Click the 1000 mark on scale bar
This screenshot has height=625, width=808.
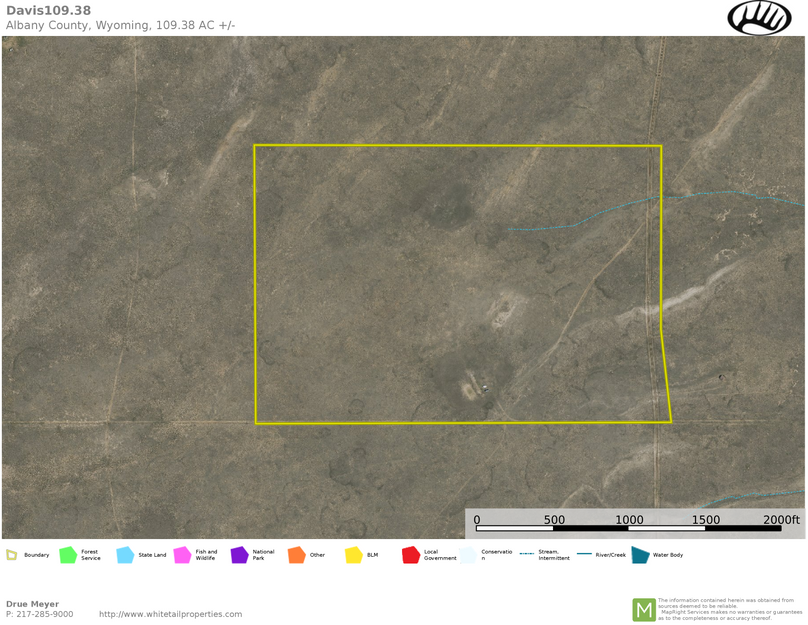[629, 520]
